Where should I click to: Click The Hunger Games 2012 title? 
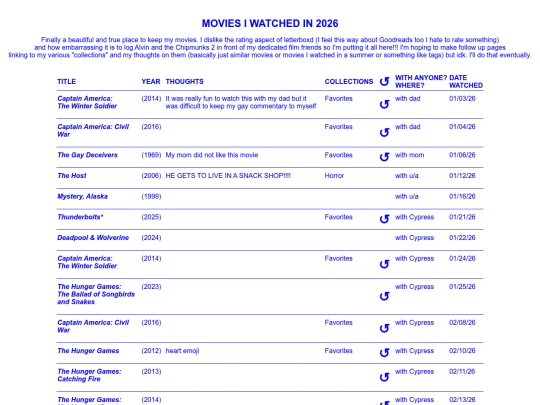[x=88, y=351]
